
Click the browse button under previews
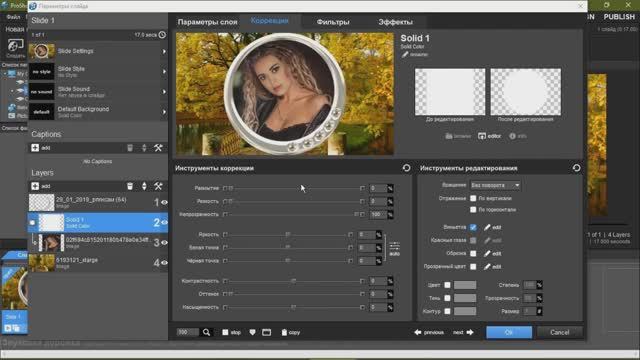(x=458, y=136)
